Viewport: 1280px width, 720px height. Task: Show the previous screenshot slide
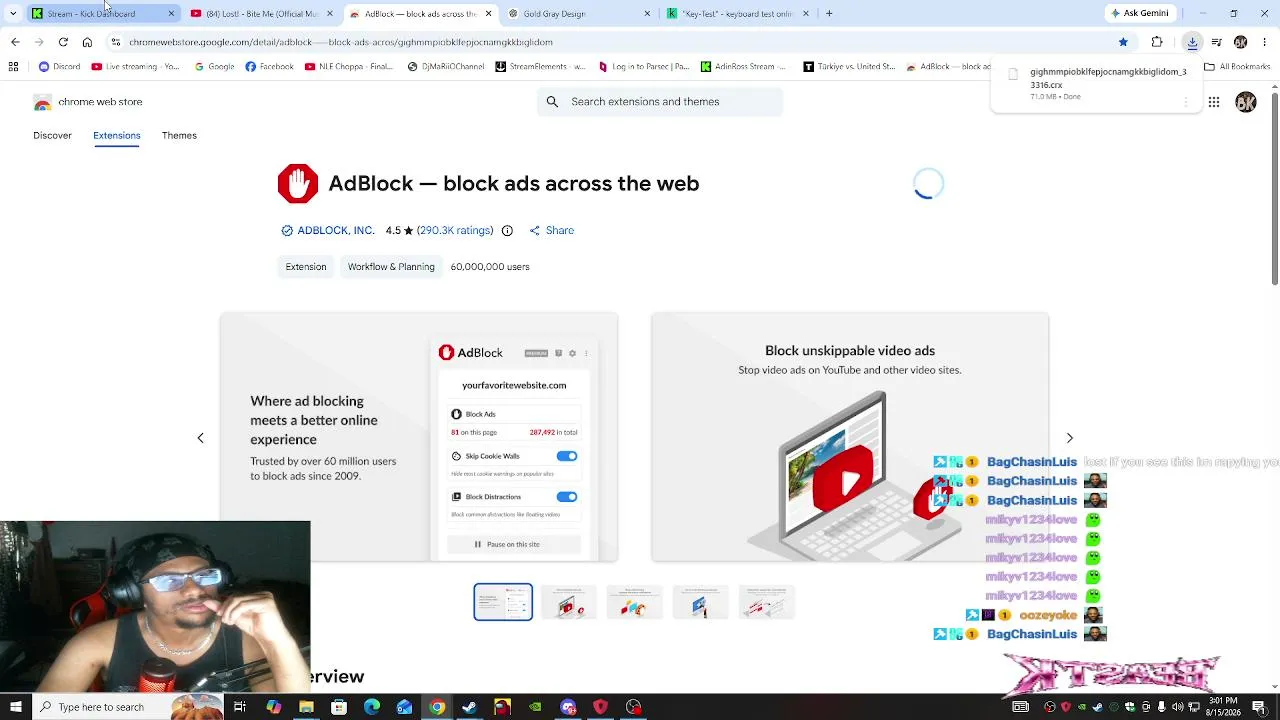pyautogui.click(x=200, y=438)
